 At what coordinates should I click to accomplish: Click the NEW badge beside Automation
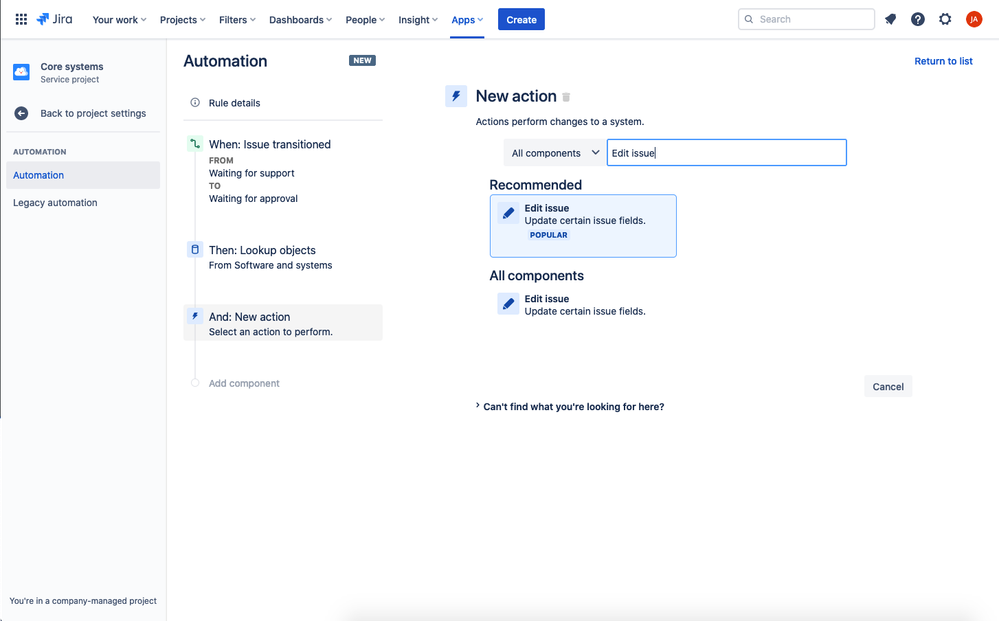pos(362,61)
